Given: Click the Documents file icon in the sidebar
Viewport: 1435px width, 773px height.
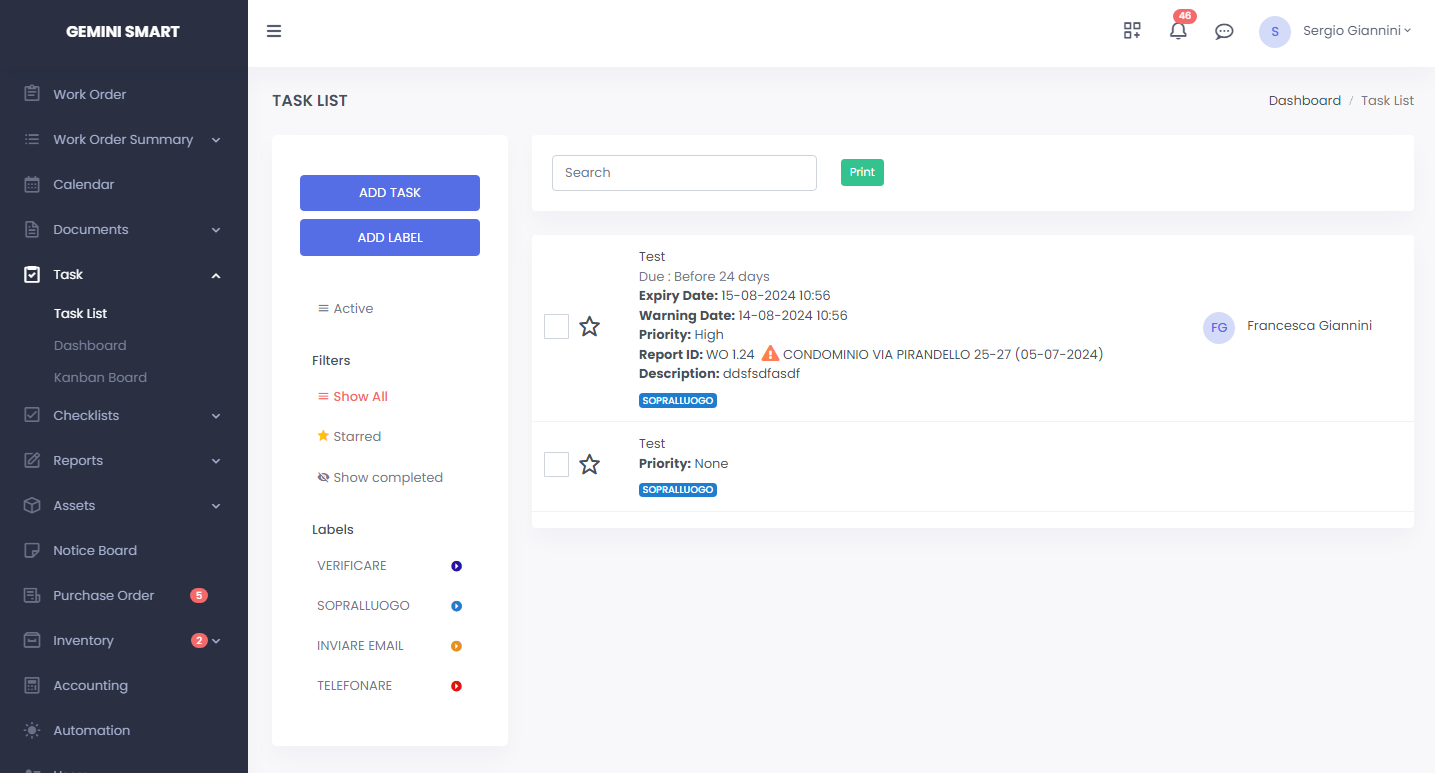Looking at the screenshot, I should pyautogui.click(x=32, y=229).
